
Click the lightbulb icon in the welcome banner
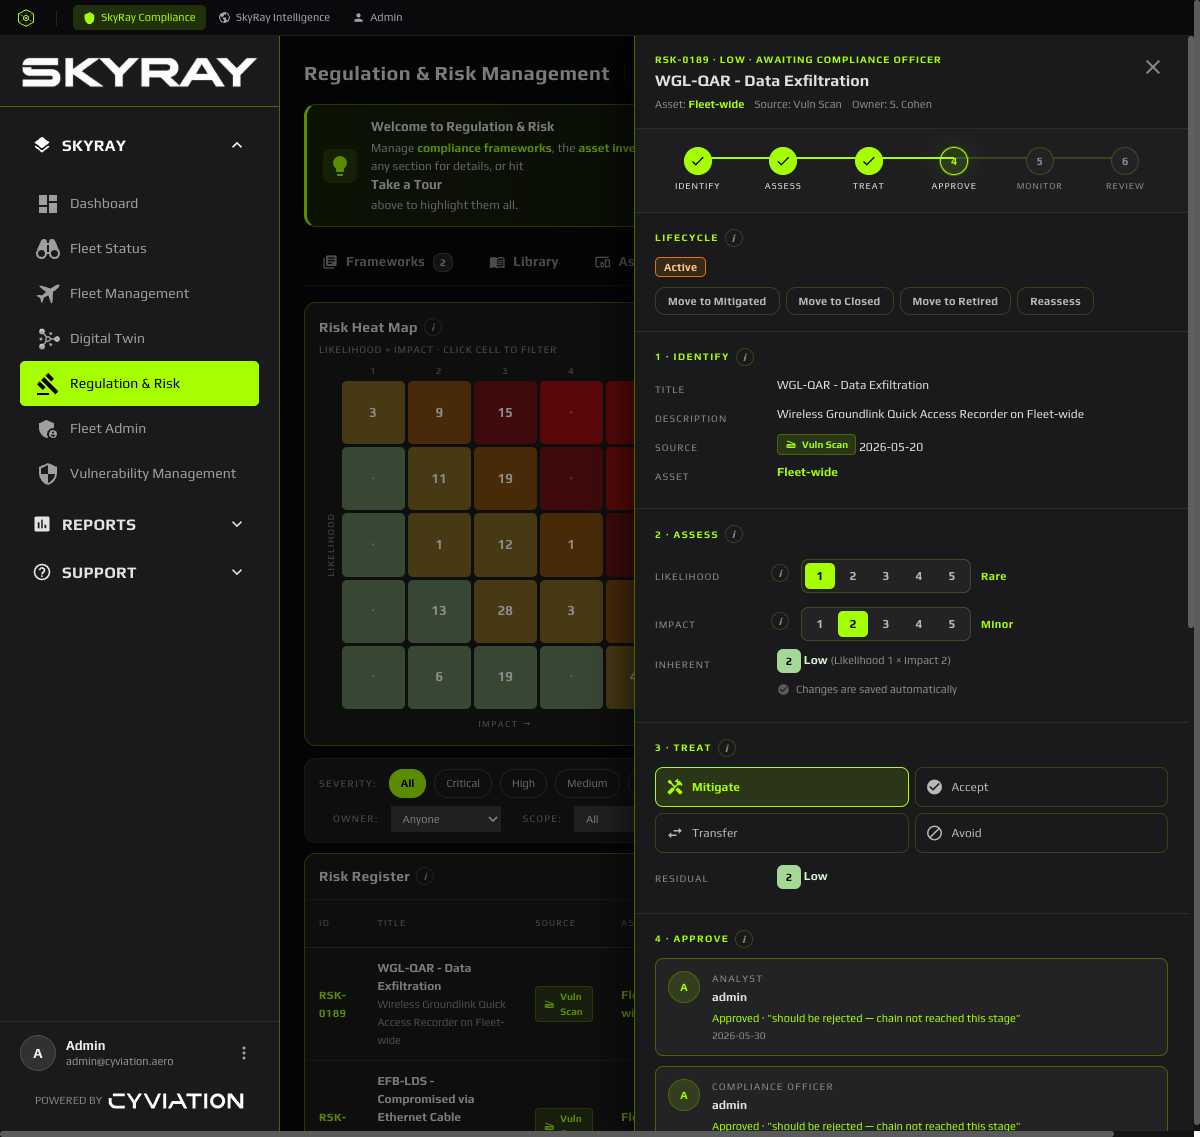click(x=340, y=166)
